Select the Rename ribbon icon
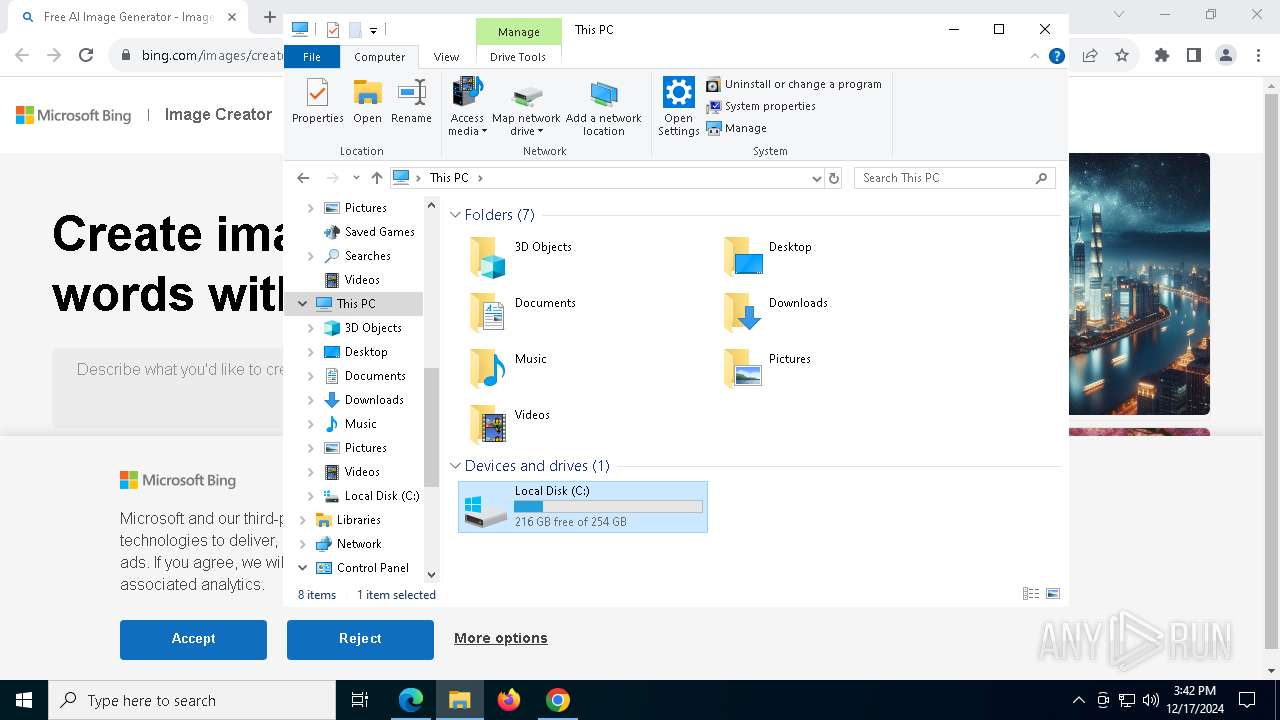The image size is (1280, 720). coord(411,101)
